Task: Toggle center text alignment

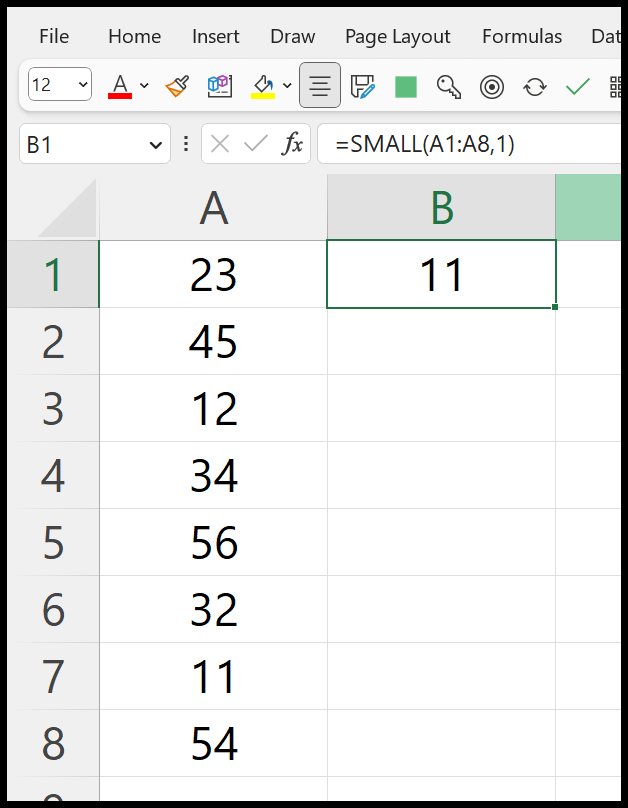Action: 319,86
